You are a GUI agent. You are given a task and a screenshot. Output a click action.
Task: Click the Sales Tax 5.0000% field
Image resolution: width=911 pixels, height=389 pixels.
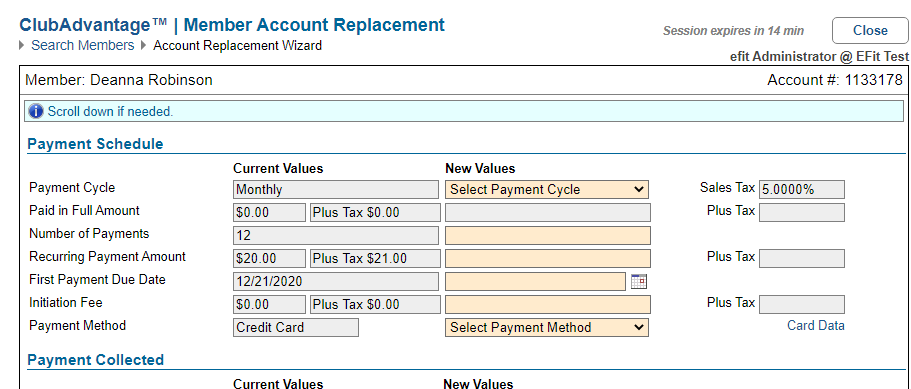pos(802,189)
